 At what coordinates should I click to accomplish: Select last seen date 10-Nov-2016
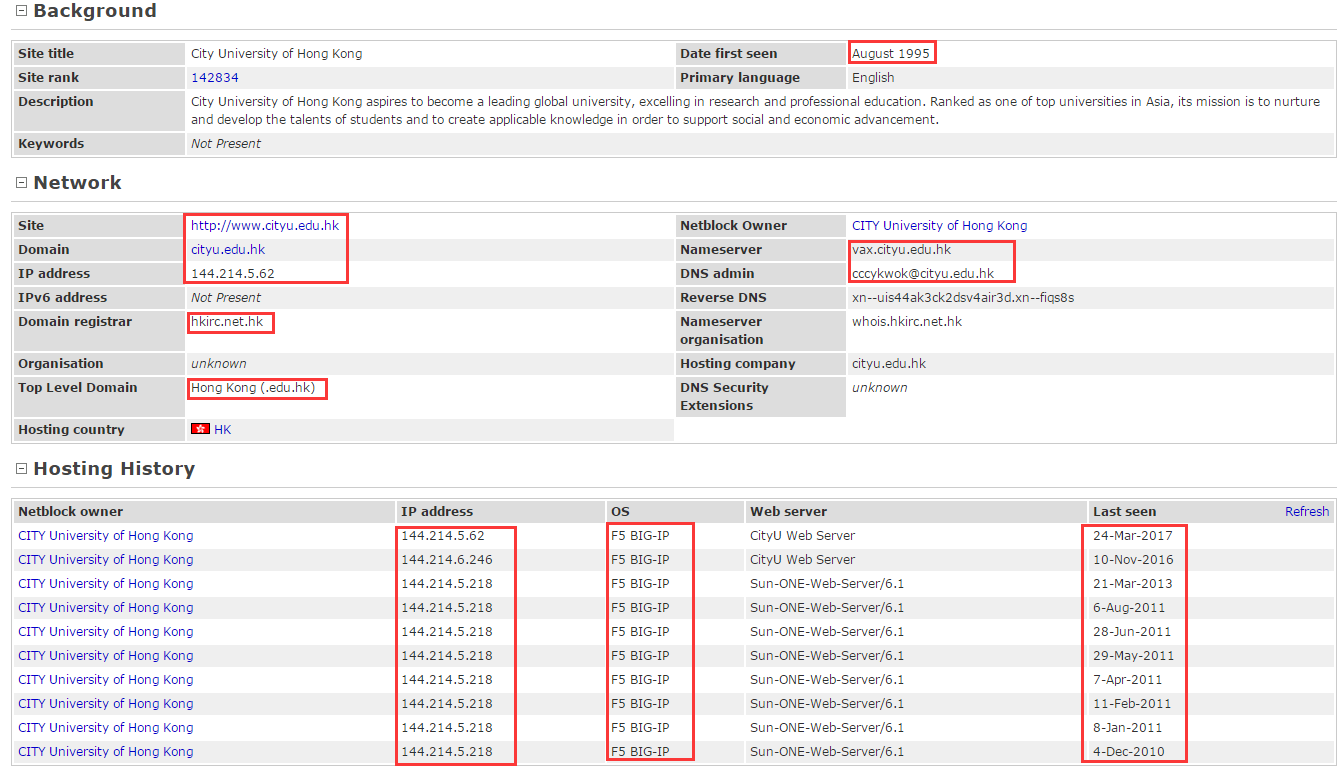[x=1134, y=560]
